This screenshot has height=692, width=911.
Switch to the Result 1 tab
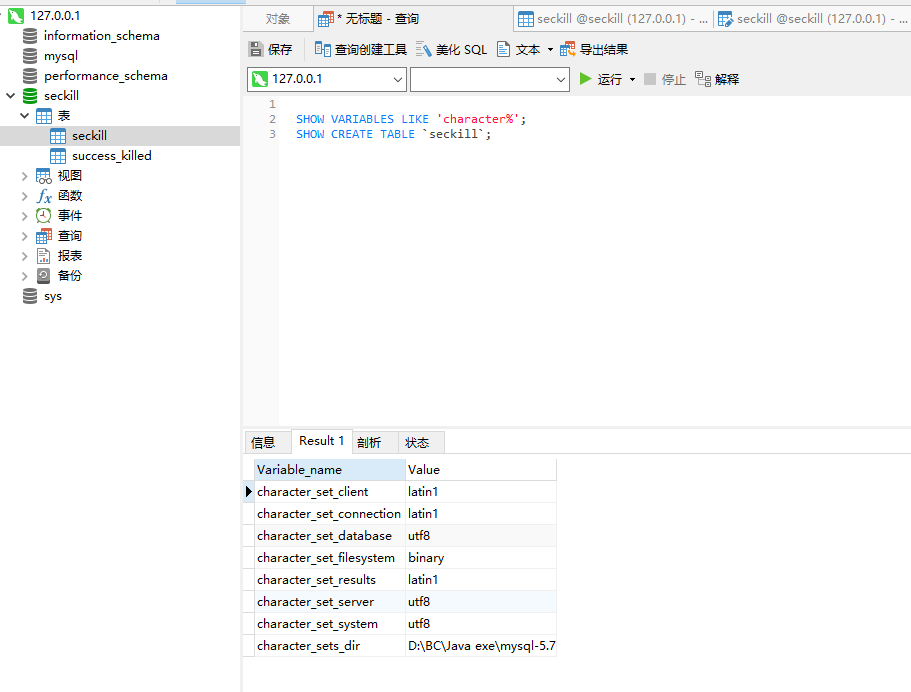click(321, 441)
